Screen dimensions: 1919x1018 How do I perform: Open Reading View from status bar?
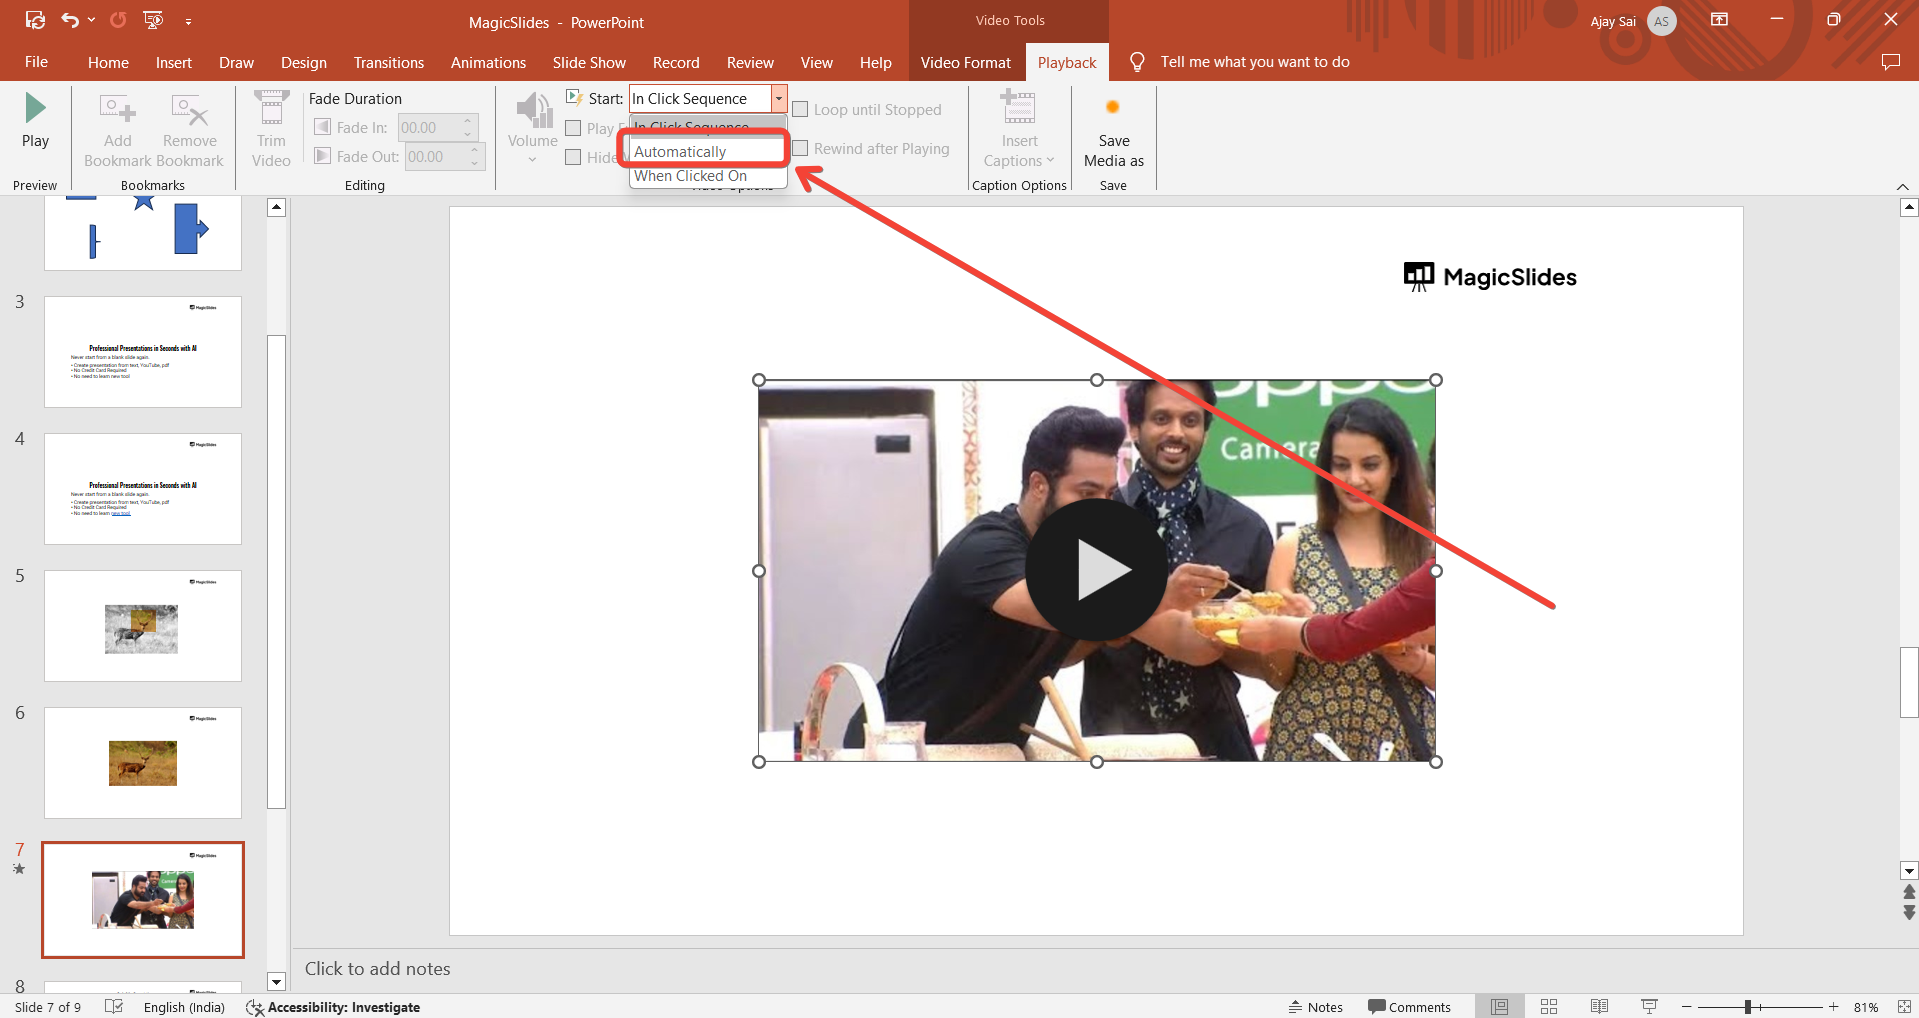click(1599, 1007)
